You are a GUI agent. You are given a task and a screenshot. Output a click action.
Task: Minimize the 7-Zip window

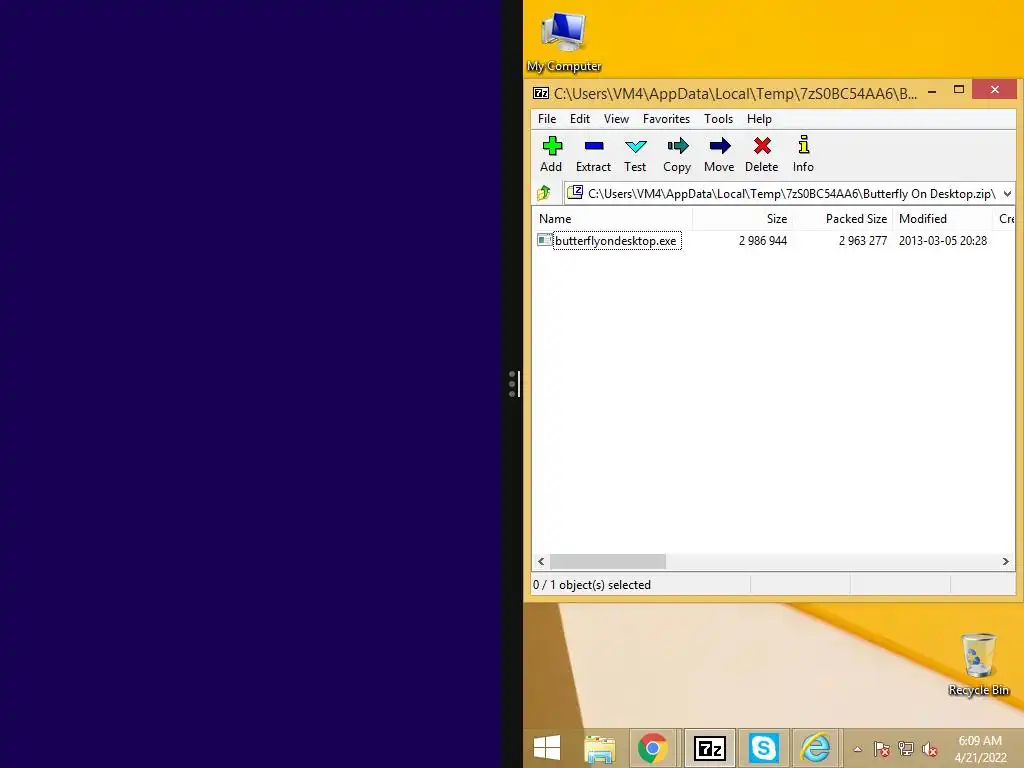click(x=932, y=91)
